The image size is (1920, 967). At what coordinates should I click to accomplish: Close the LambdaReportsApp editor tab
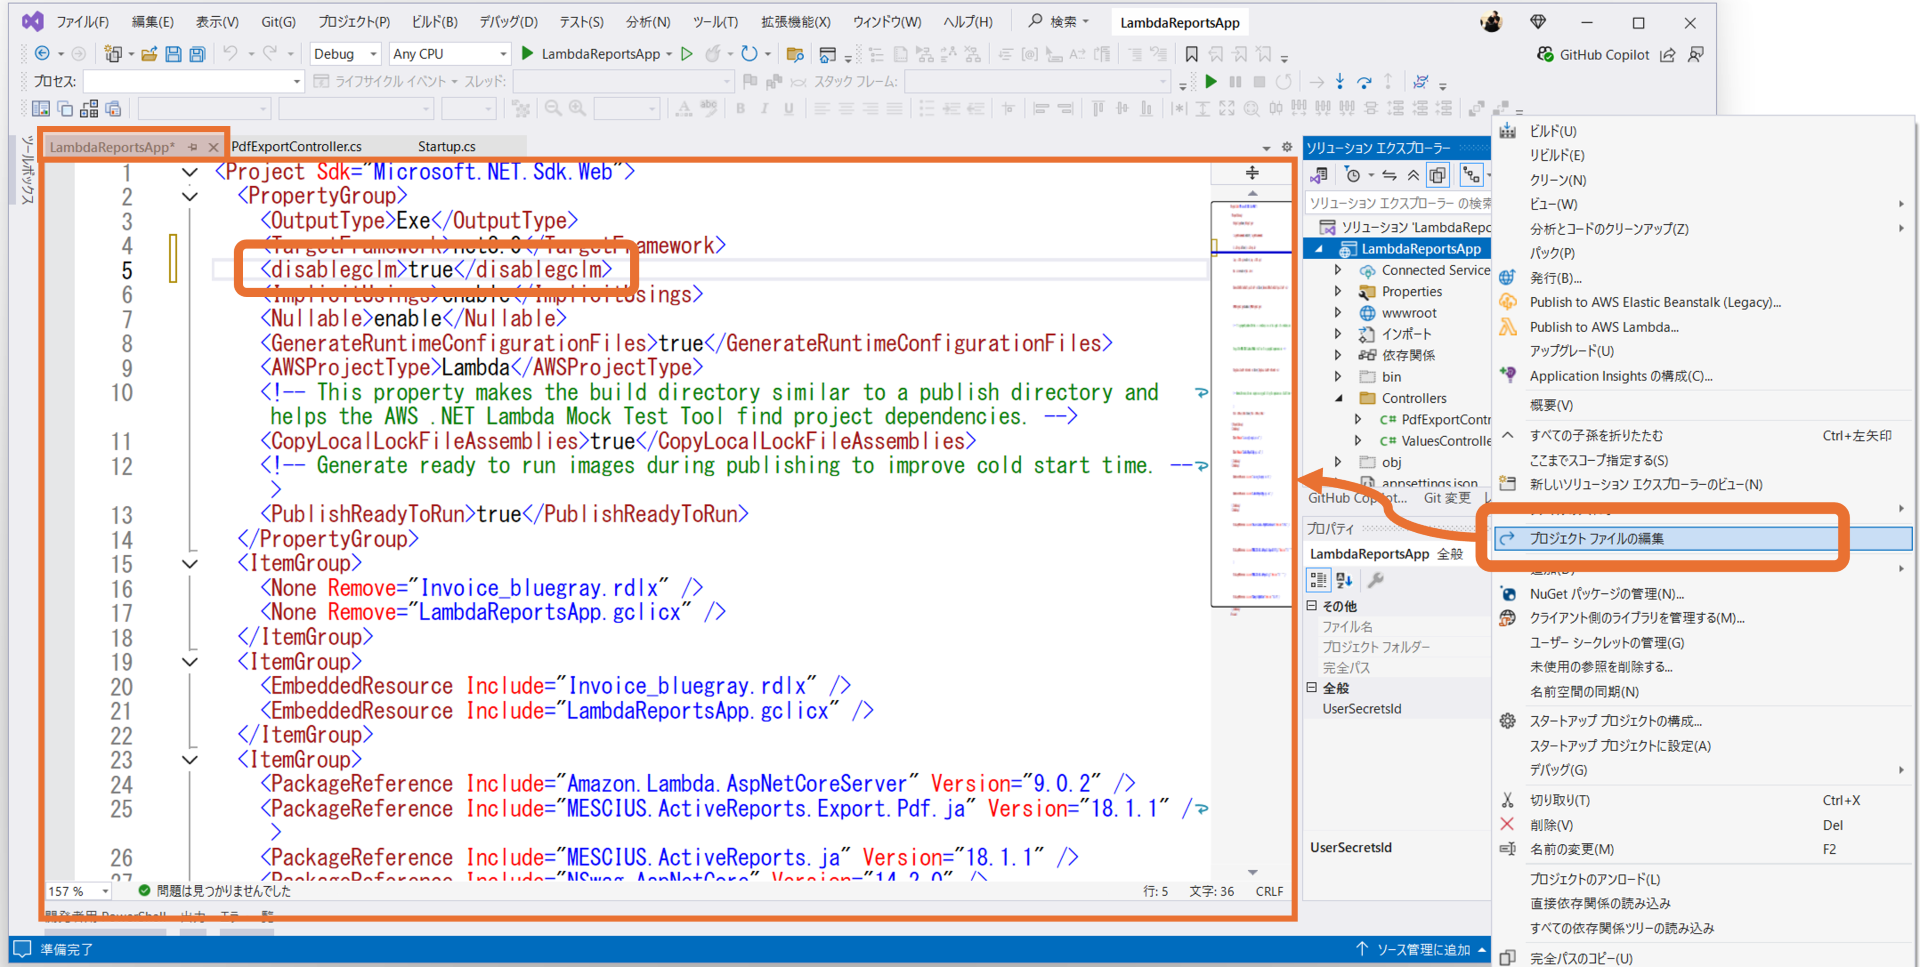click(x=213, y=147)
